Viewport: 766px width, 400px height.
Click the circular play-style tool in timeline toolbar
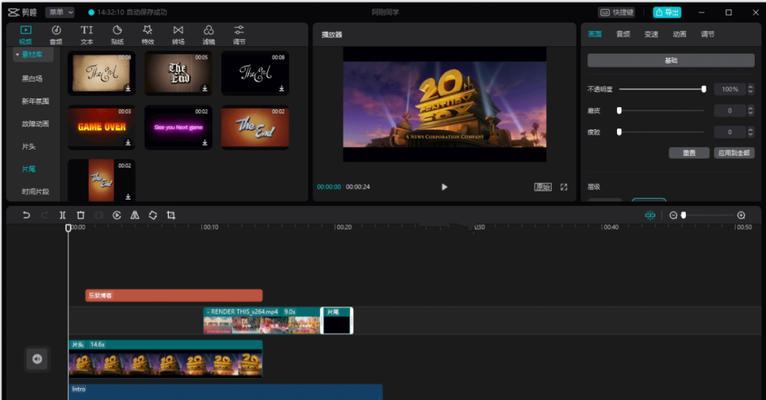[x=117, y=215]
